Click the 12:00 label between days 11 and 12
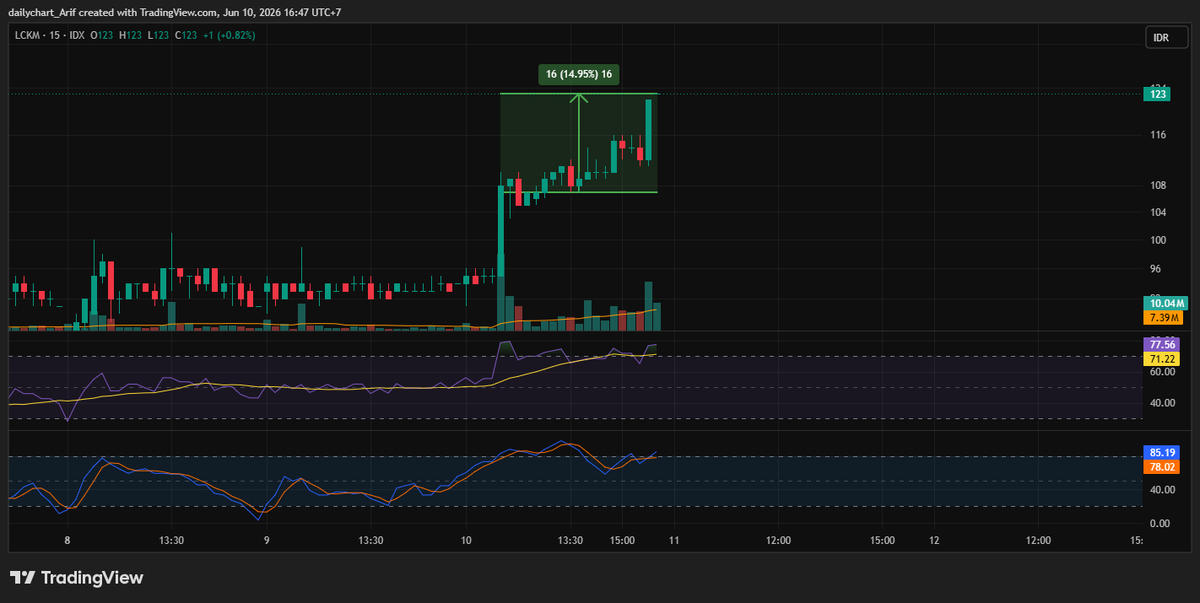This screenshot has width=1200, height=603. [778, 540]
